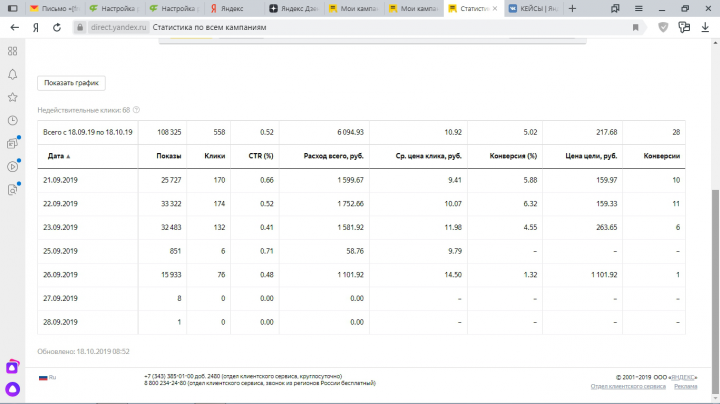
Task: Switch to the first Мои кампании tab
Action: click(x=354, y=8)
